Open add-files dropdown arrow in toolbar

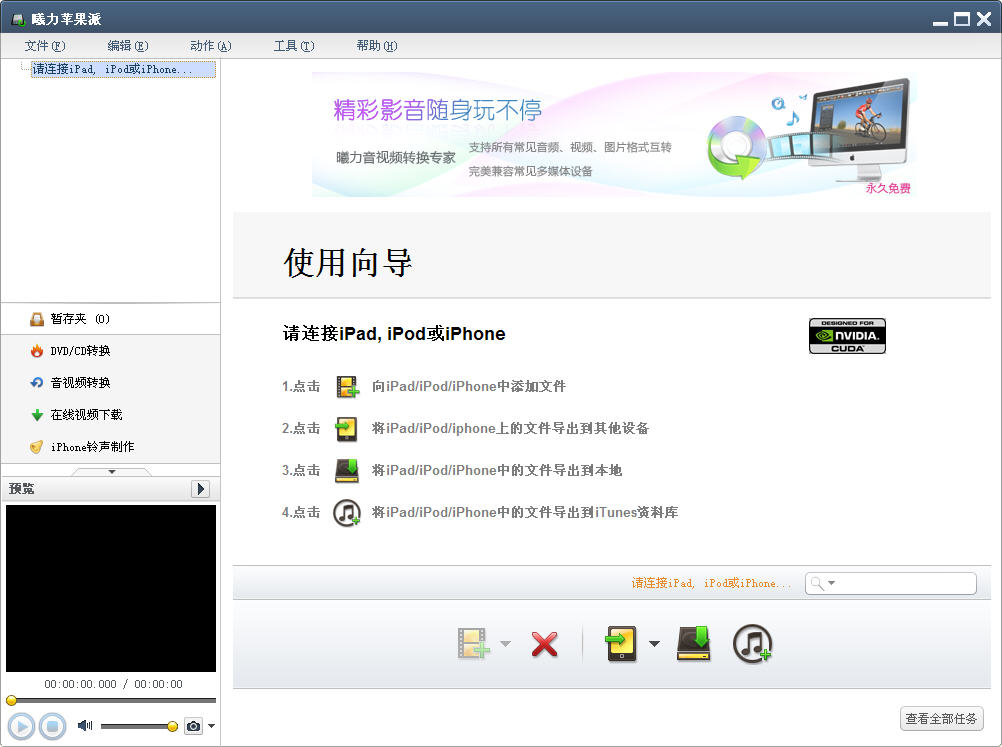pos(505,643)
